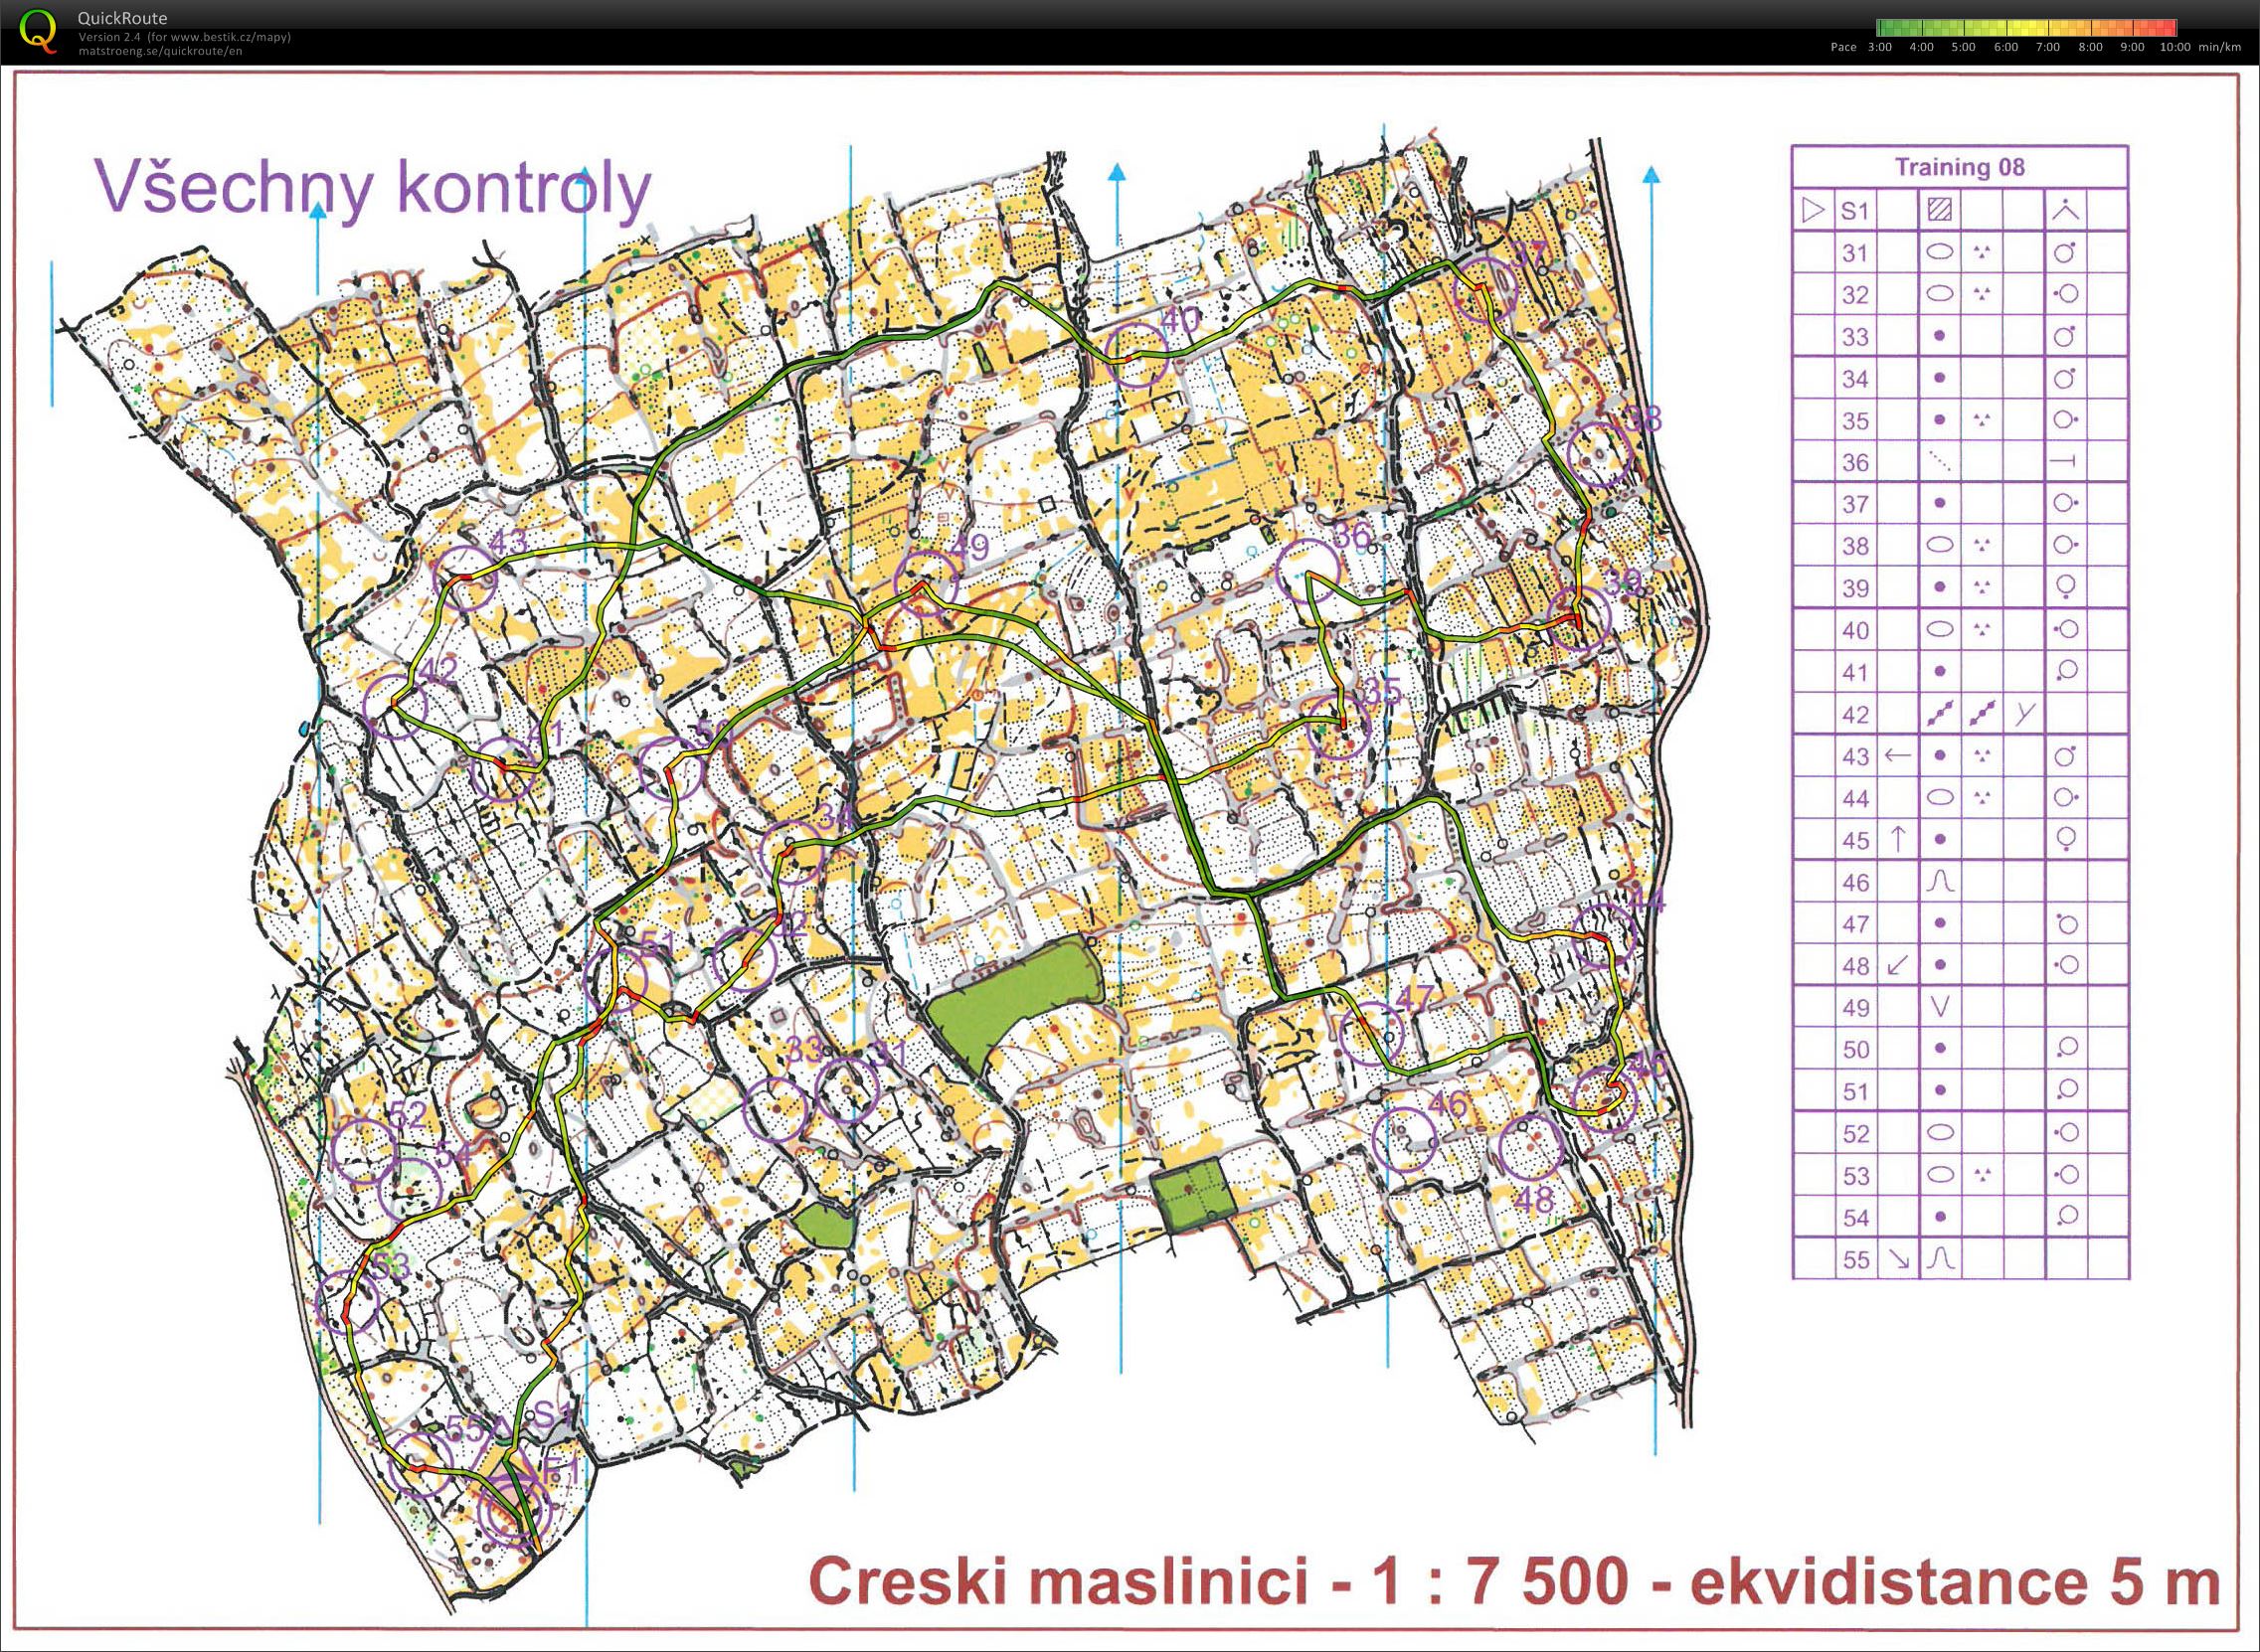Click the diagonal arrow symbol in table row 48
This screenshot has height=1652, width=2260.
[x=1897, y=966]
